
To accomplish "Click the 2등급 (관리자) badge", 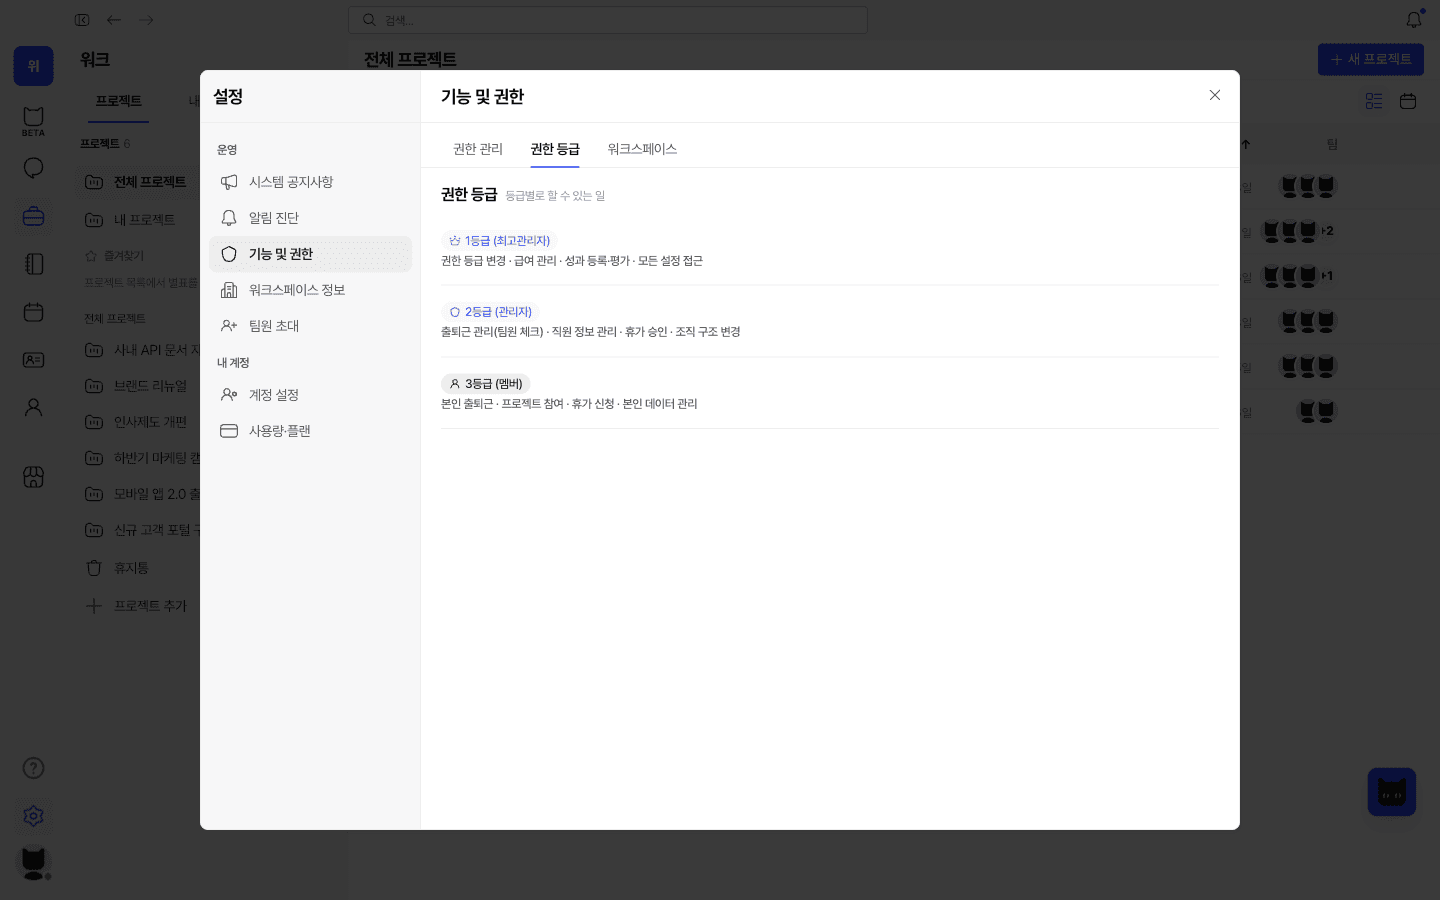I will click(490, 312).
